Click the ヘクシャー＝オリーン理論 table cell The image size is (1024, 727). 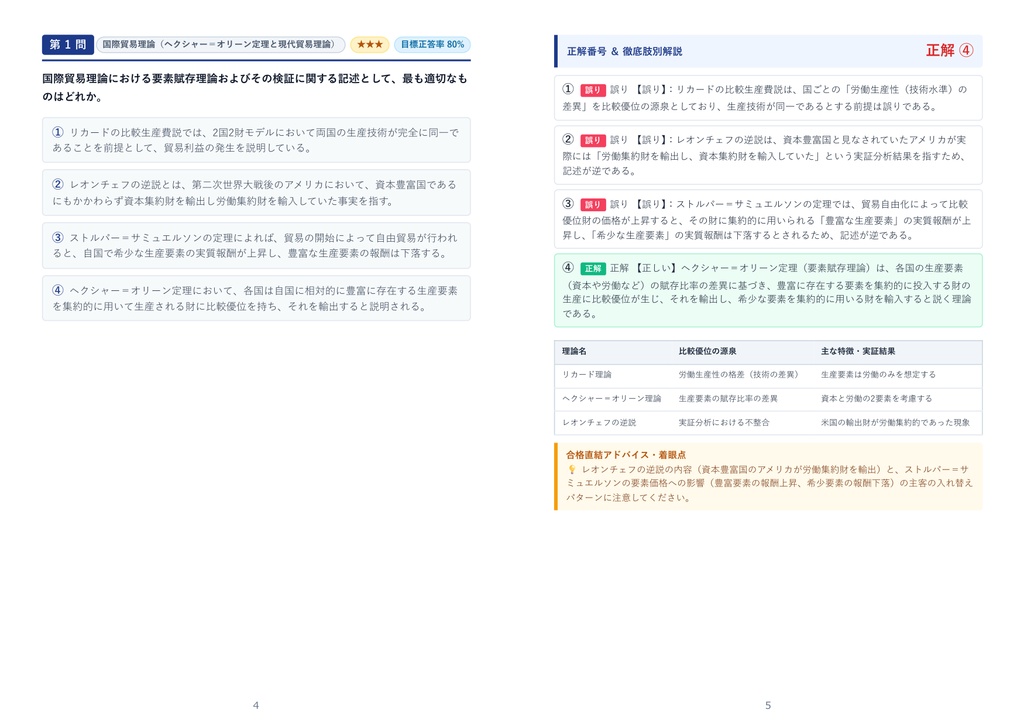coord(612,398)
